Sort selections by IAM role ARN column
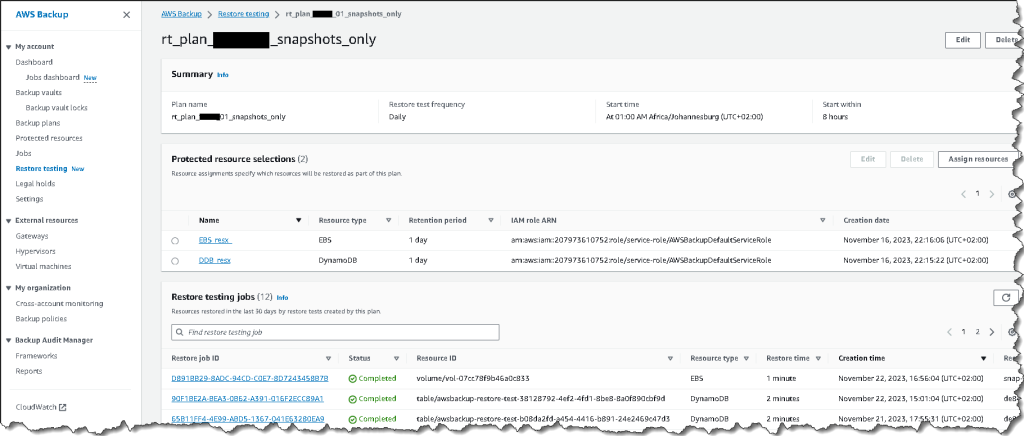1024x436 pixels. tap(823, 221)
